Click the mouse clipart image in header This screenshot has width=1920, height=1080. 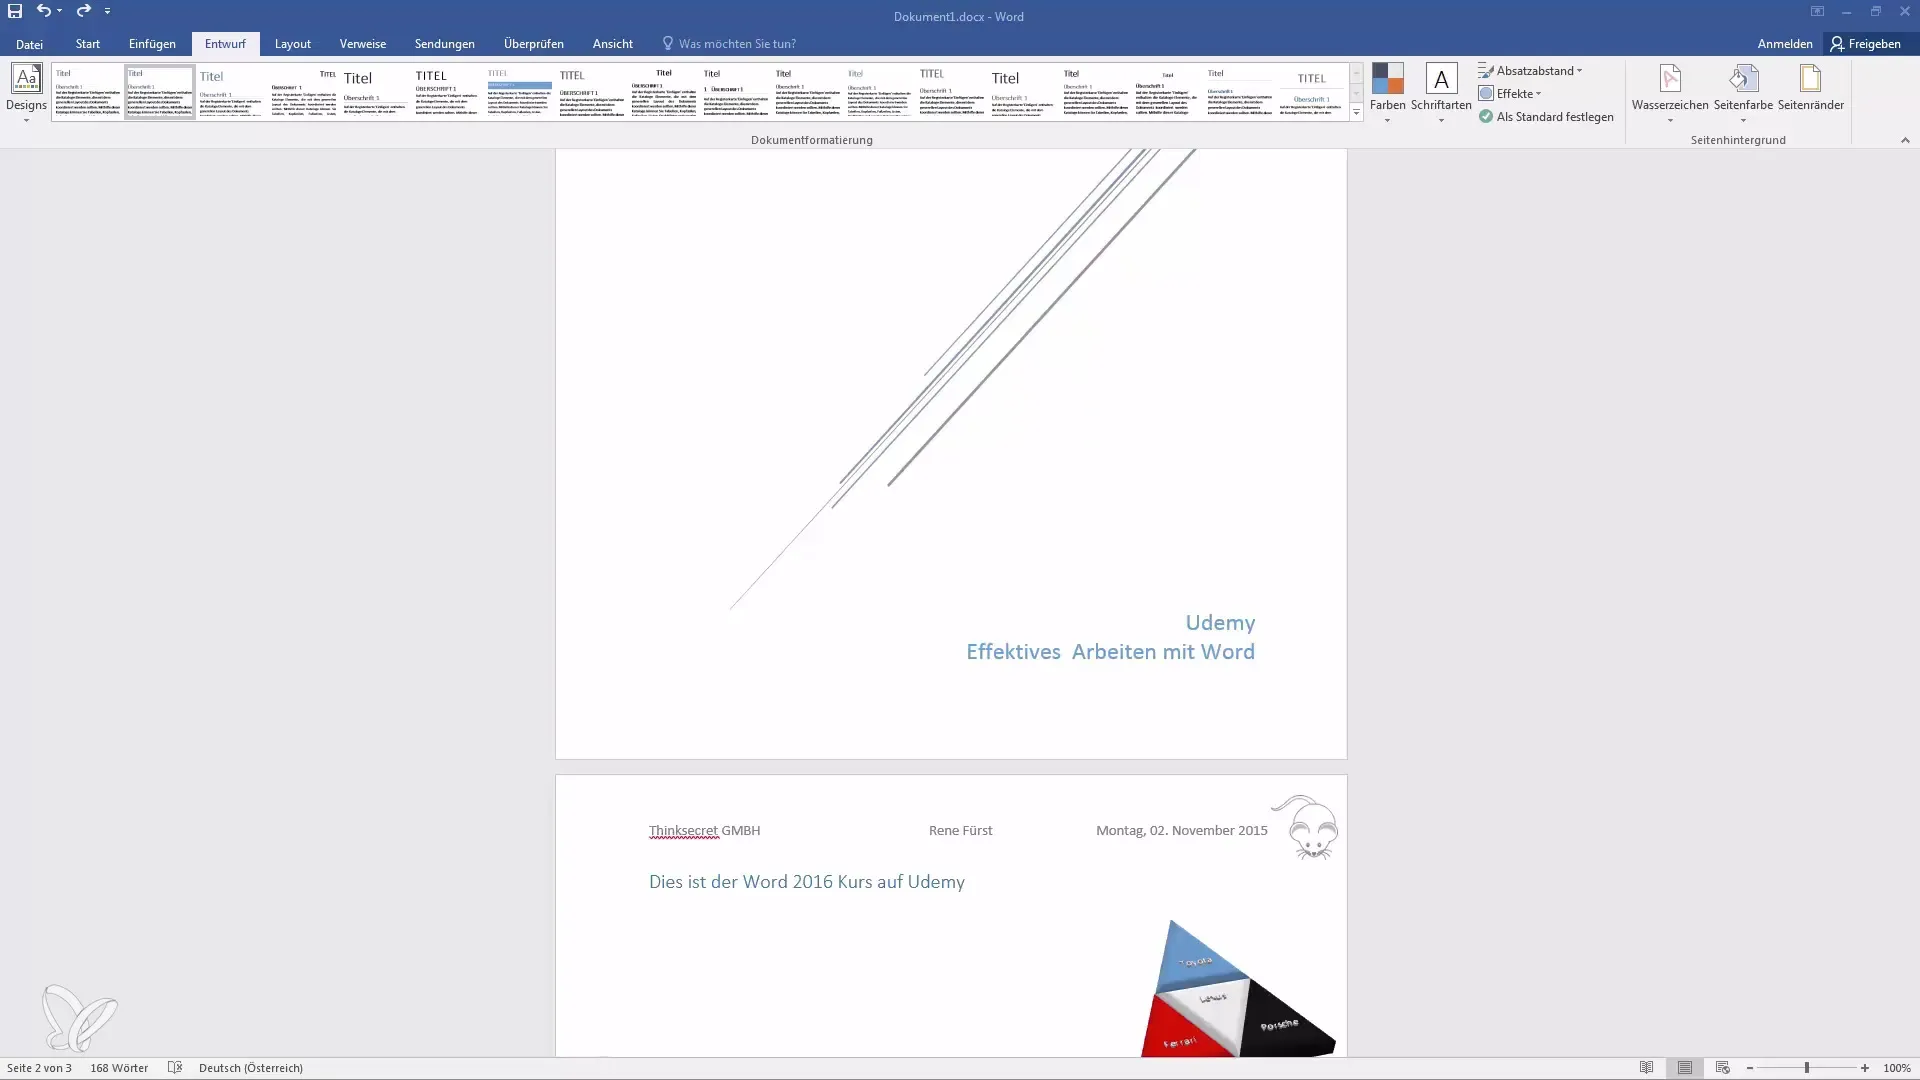coord(1305,827)
